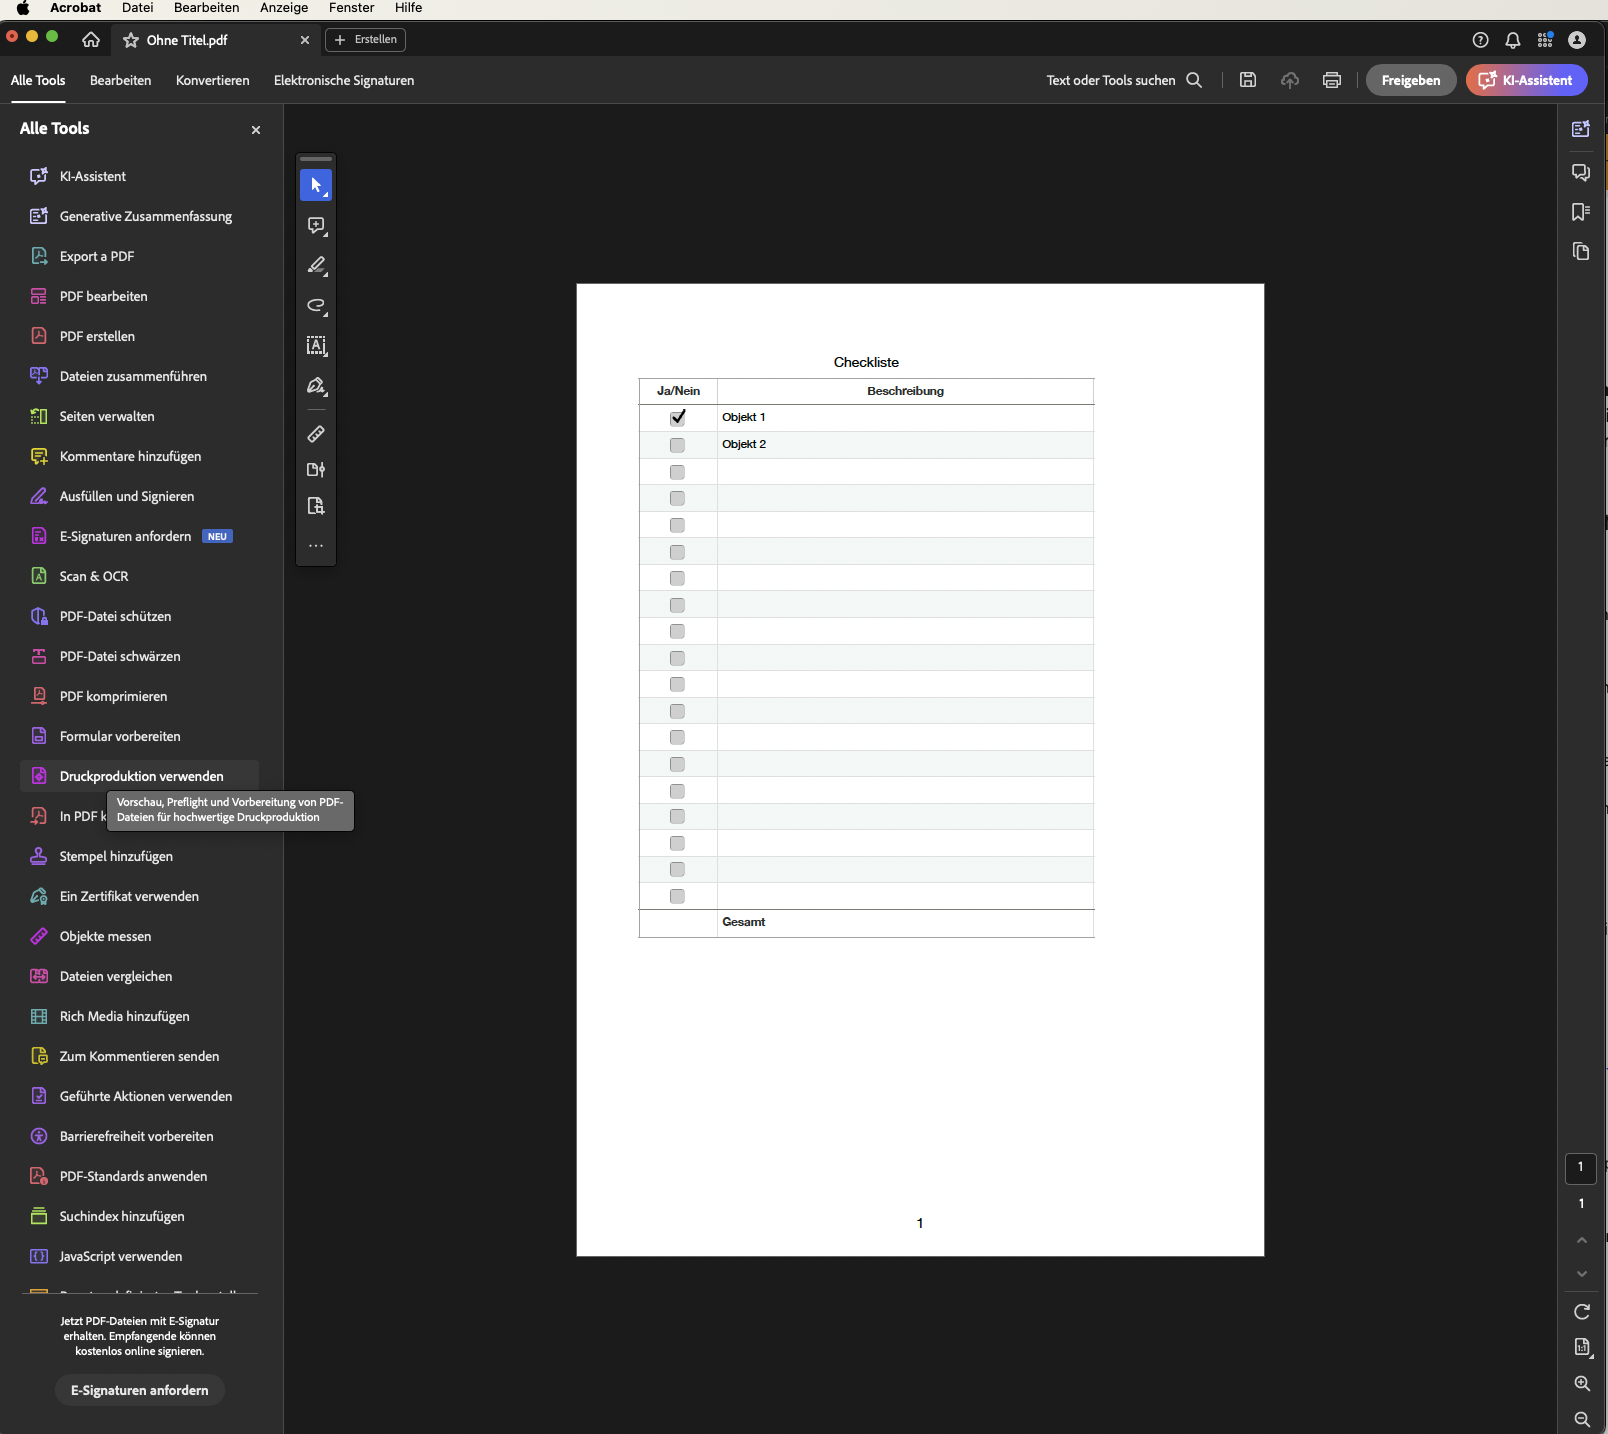Rotate the page view
This screenshot has width=1608, height=1434.
click(x=1582, y=1312)
